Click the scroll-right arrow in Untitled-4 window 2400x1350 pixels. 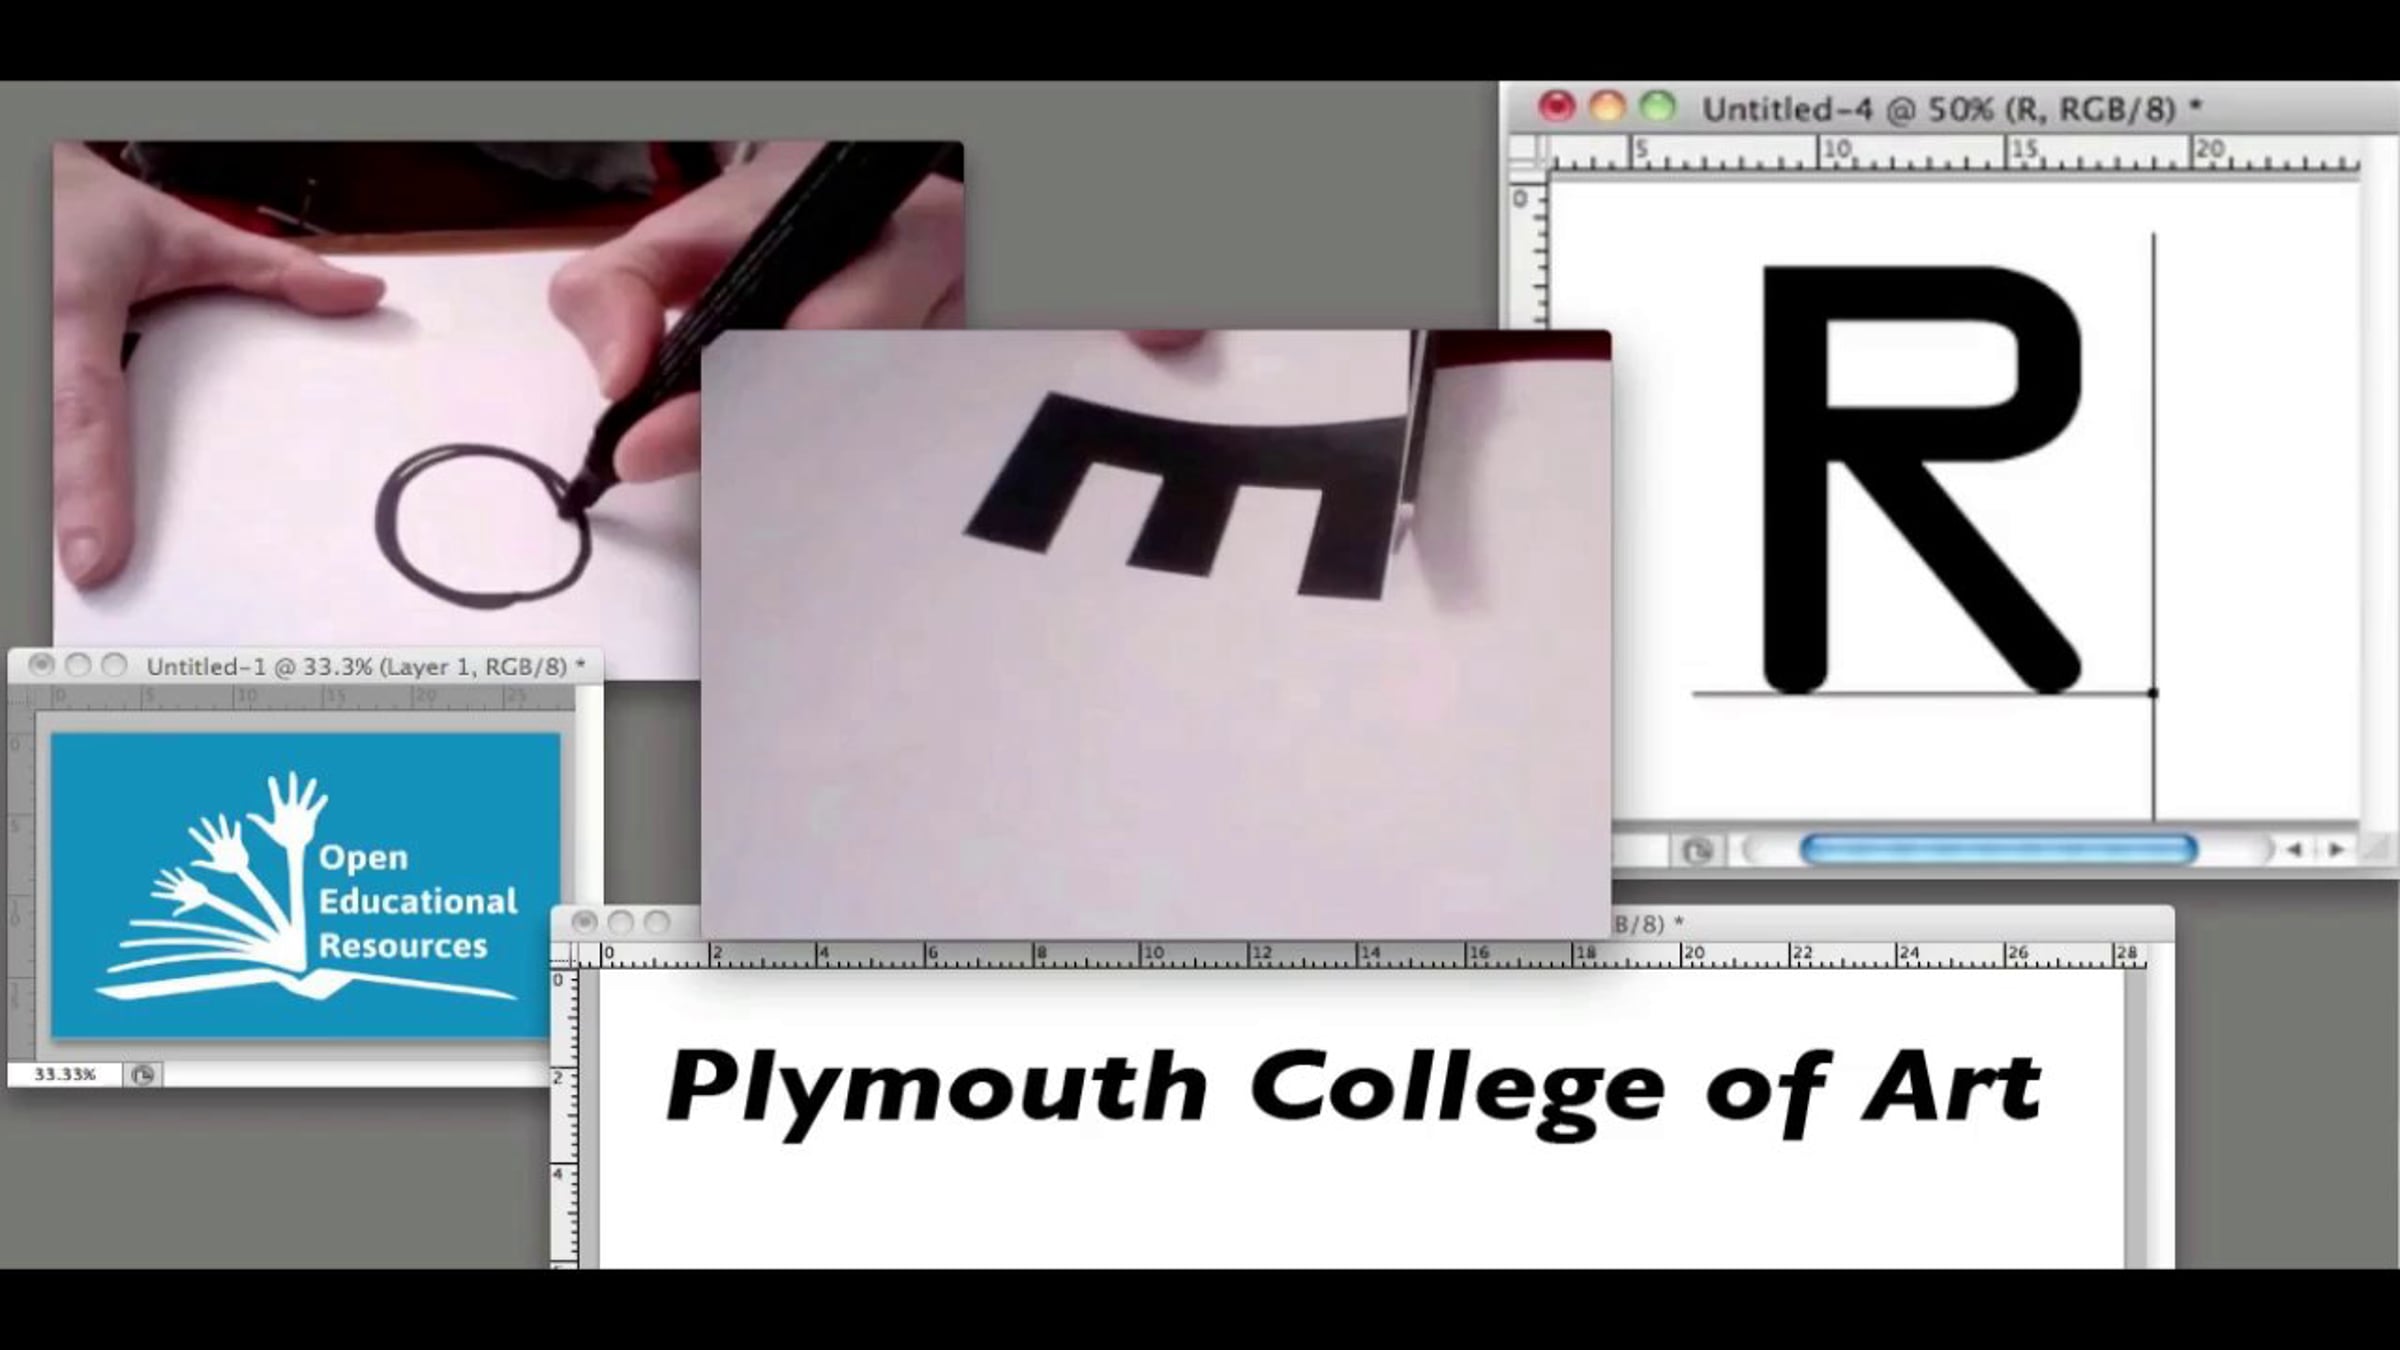coord(2336,849)
